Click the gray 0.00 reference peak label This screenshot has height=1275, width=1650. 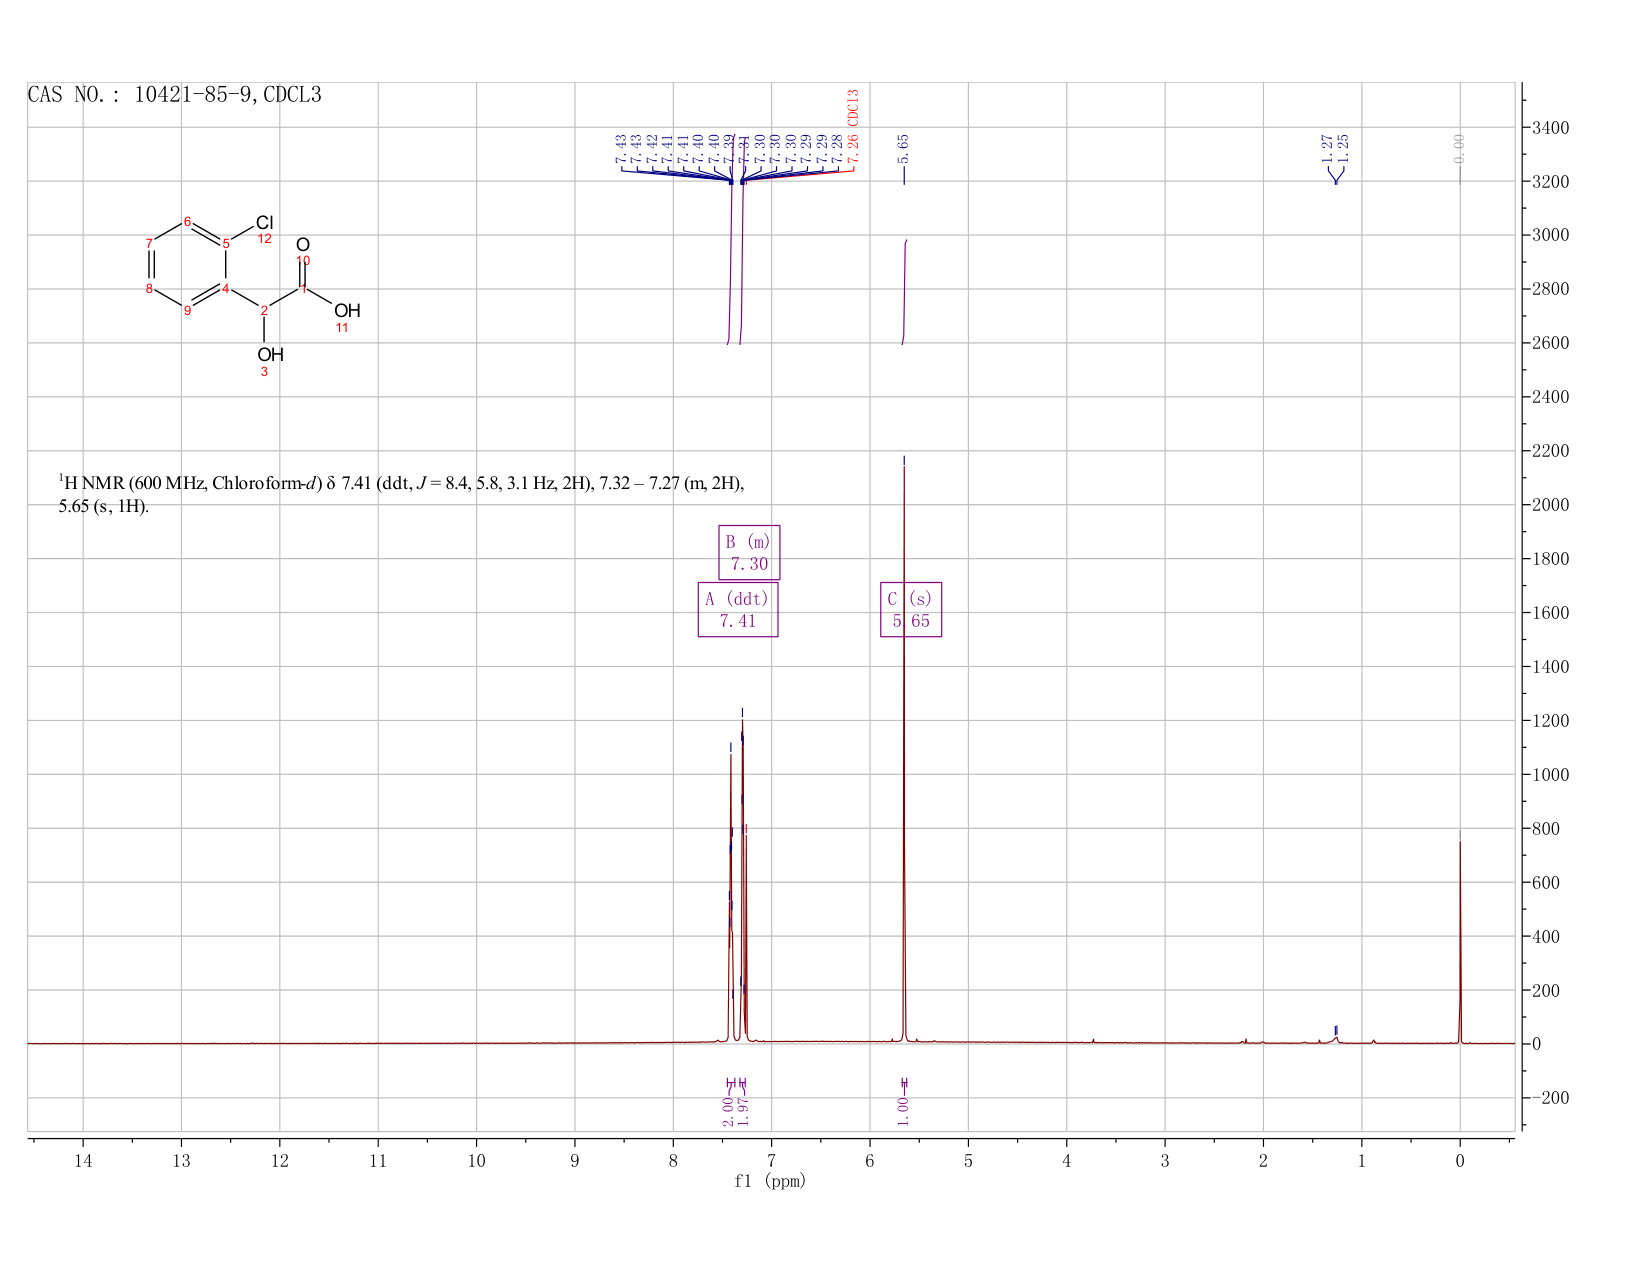[1459, 149]
